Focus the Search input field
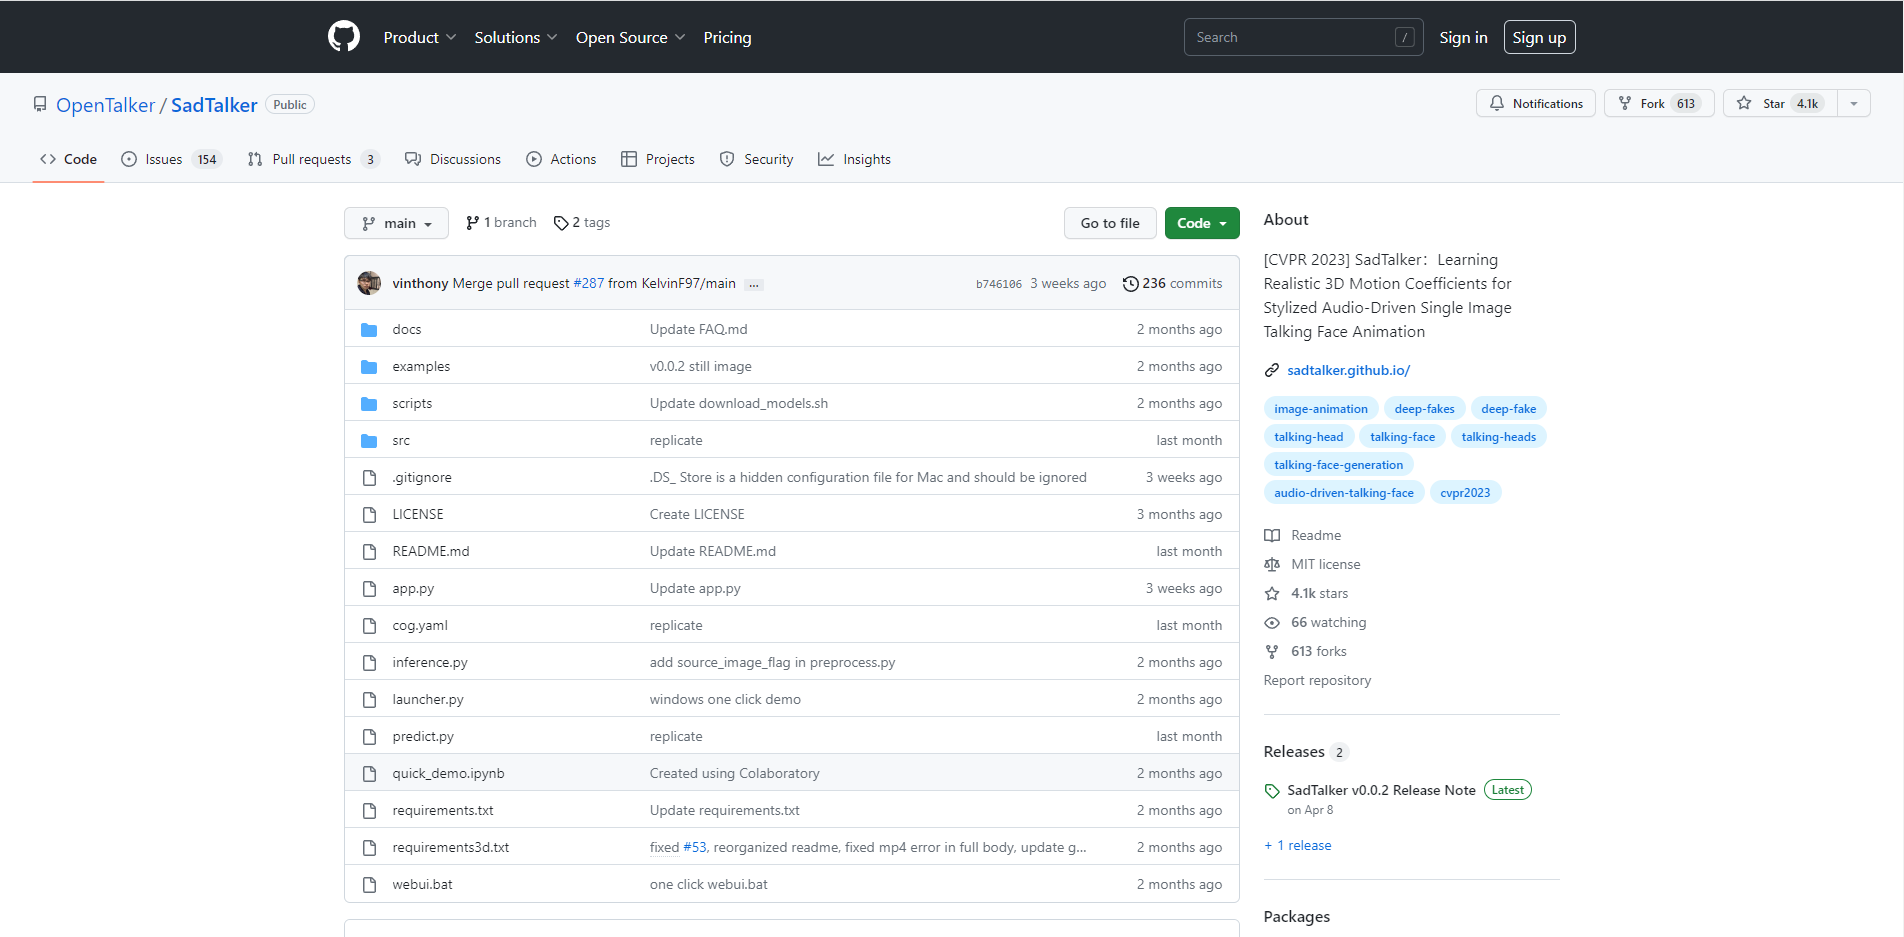The image size is (1904, 937). coord(1290,38)
